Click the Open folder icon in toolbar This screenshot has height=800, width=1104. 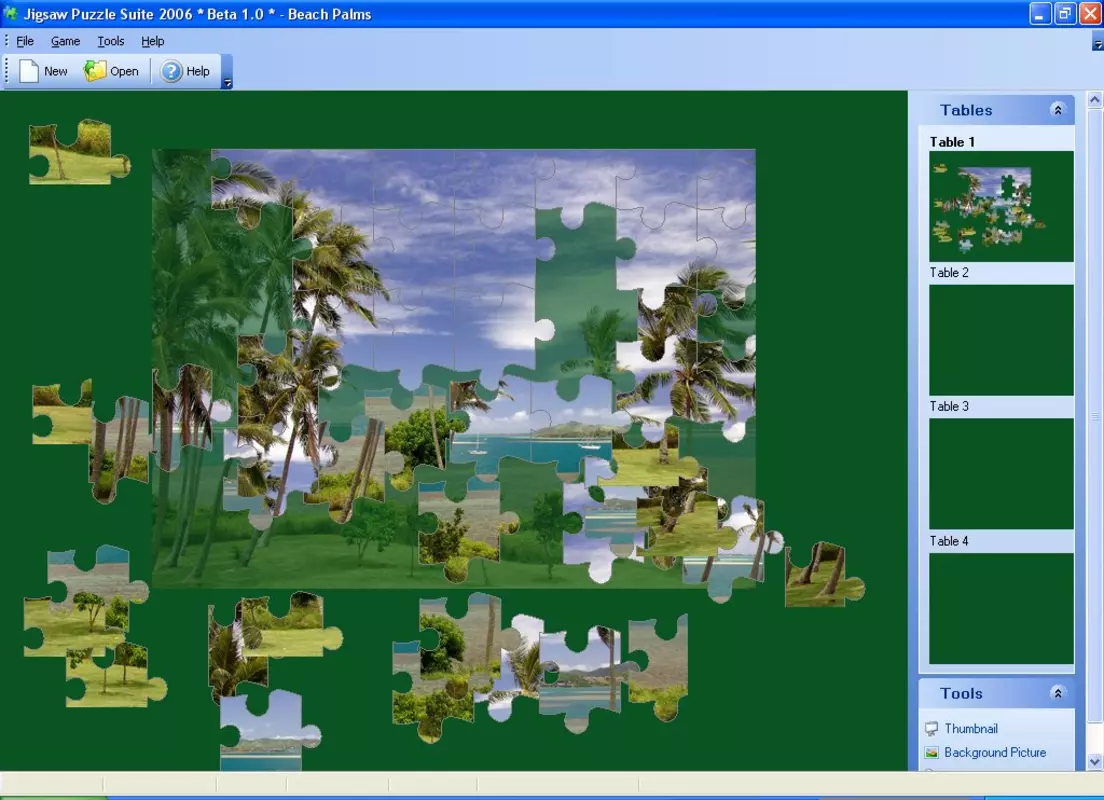[94, 70]
